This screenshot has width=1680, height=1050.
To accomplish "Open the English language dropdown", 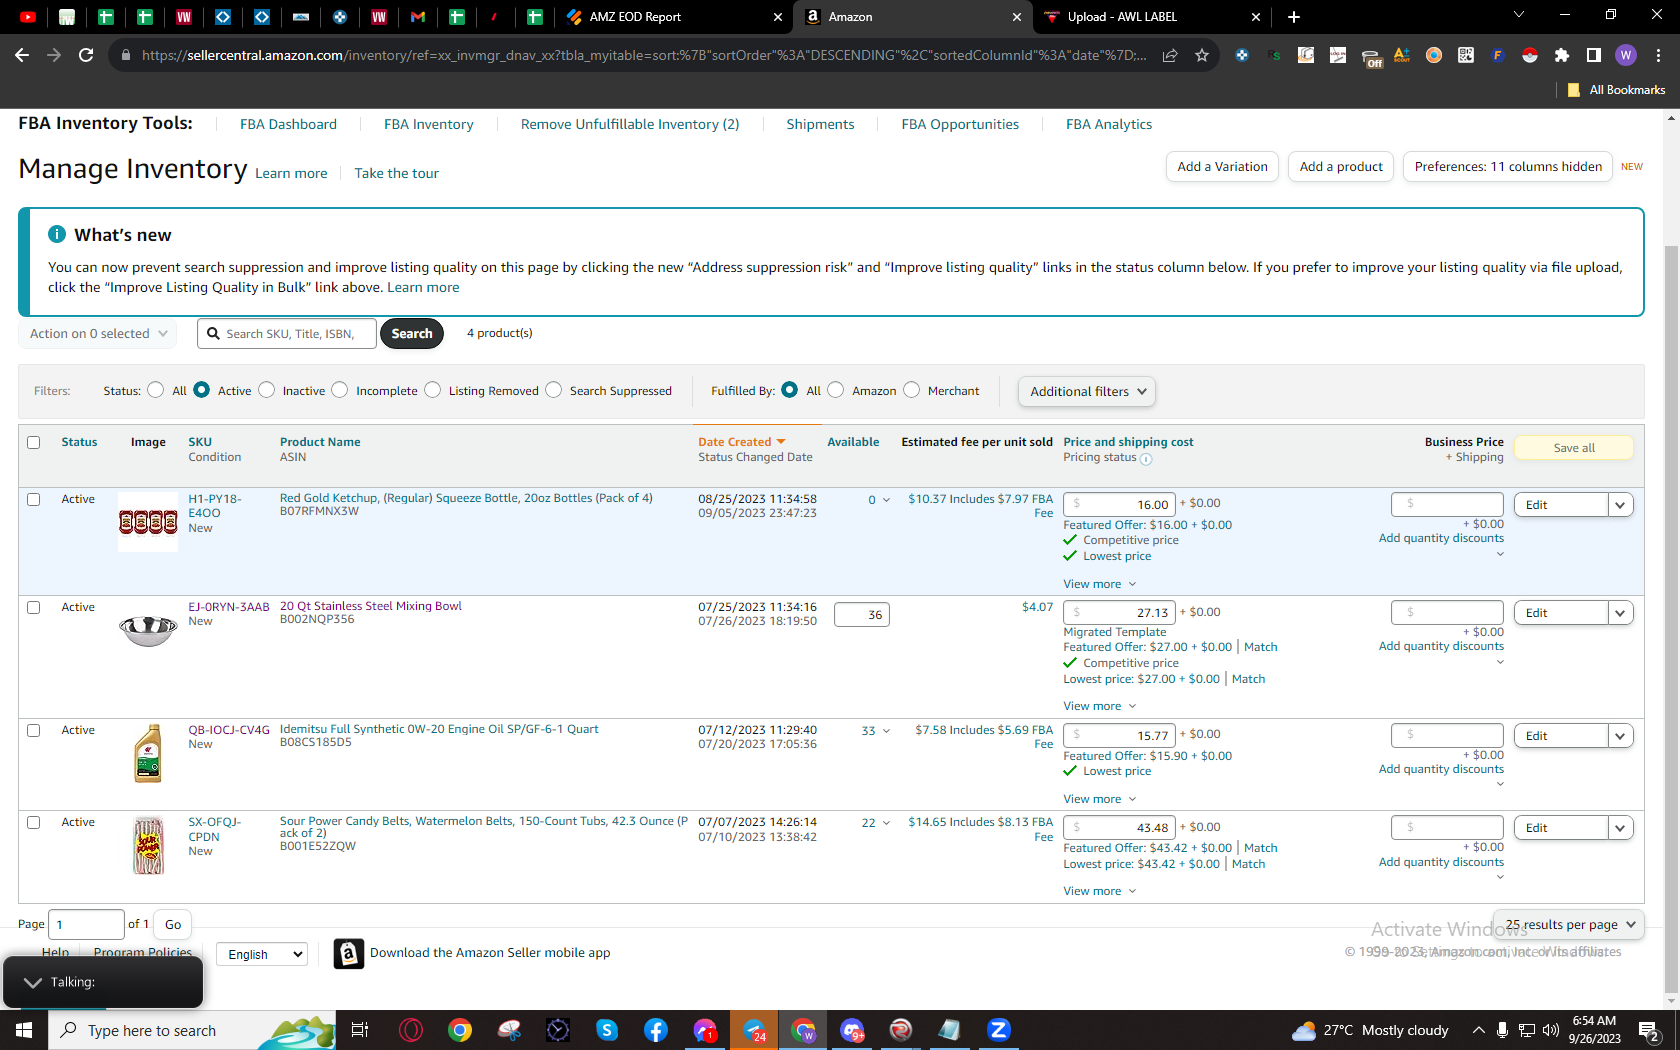I will point(262,954).
